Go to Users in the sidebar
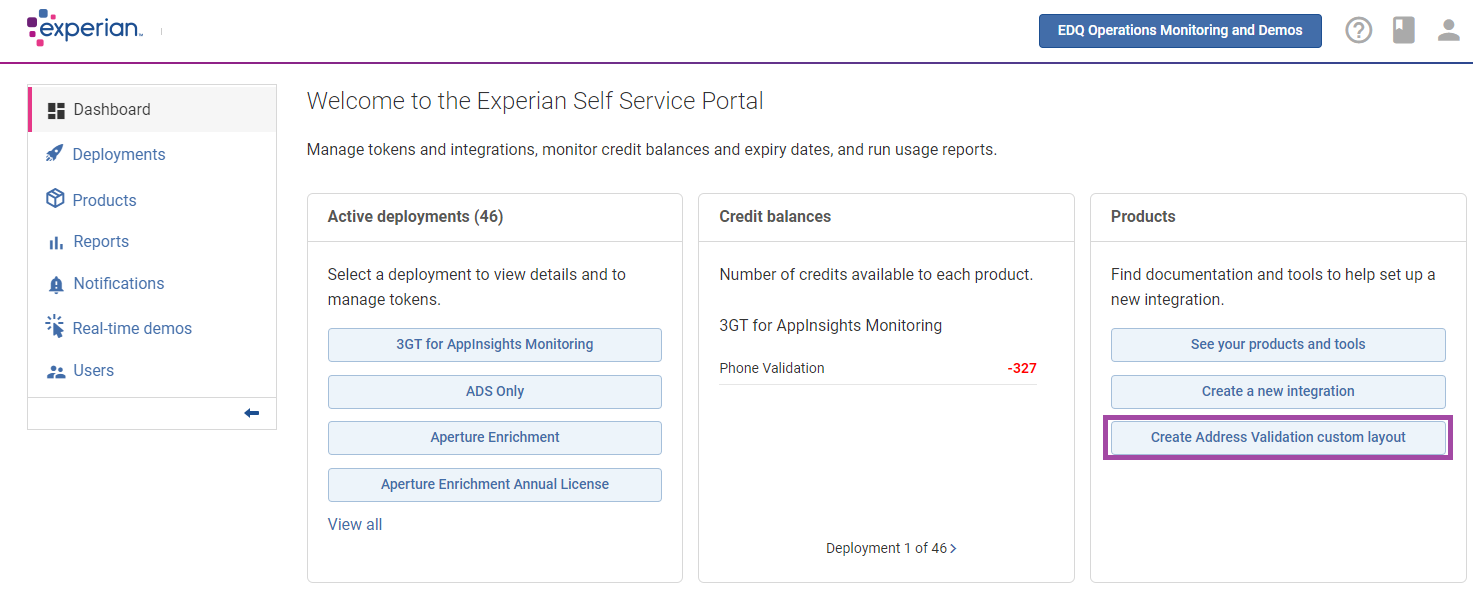Screen dimensions: 1473x597 point(93,370)
